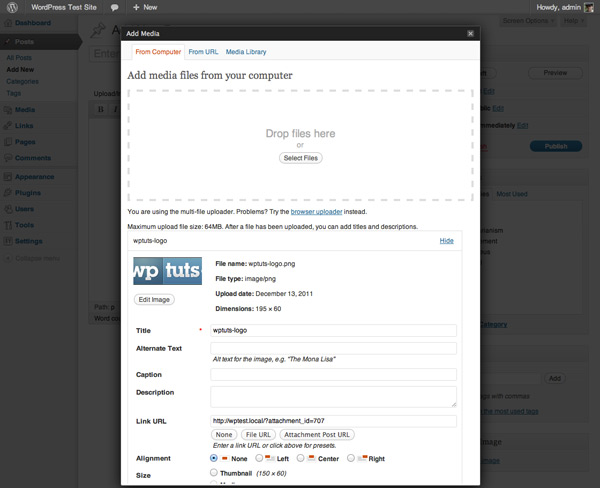This screenshot has height=488, width=600.
Task: Click the Immediately Edit link
Action: [522, 126]
